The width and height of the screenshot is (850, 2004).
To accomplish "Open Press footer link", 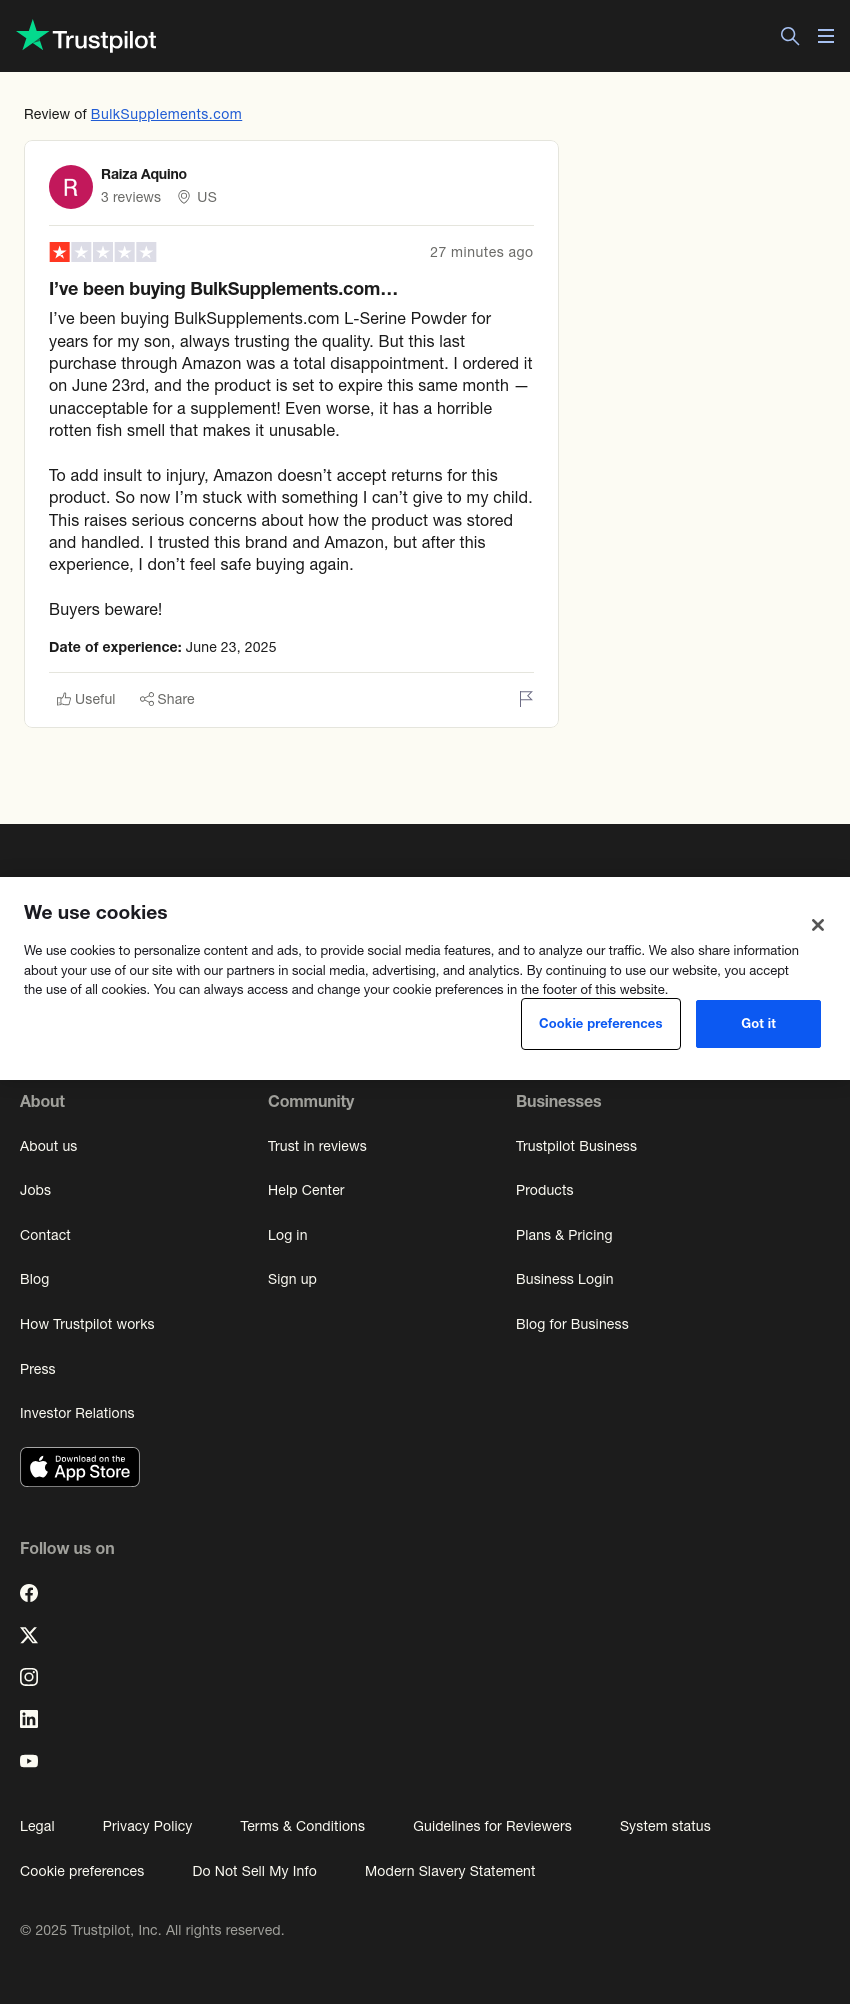I will 38,1369.
